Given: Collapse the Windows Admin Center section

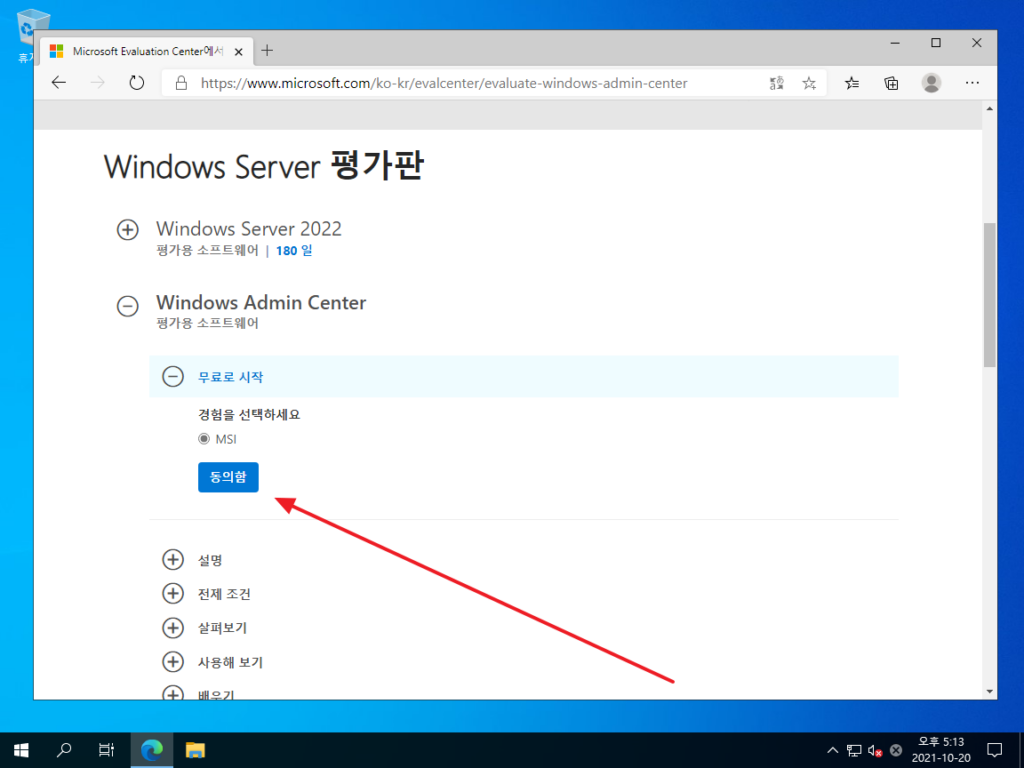Looking at the screenshot, I should click(x=127, y=303).
